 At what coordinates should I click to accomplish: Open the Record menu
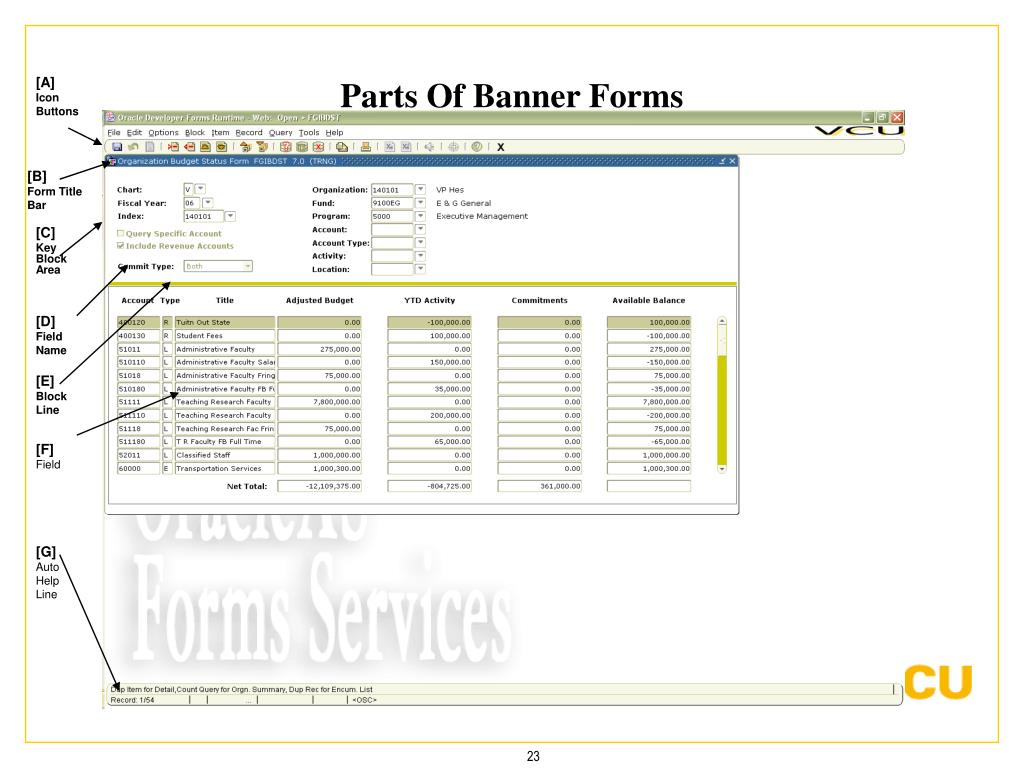tap(249, 133)
